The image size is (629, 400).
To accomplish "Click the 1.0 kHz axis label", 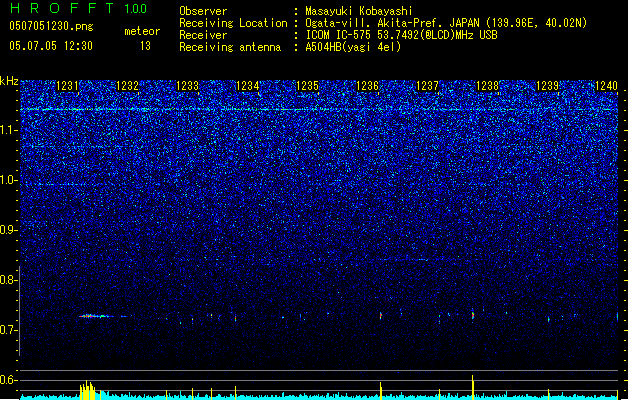I will tap(8, 180).
